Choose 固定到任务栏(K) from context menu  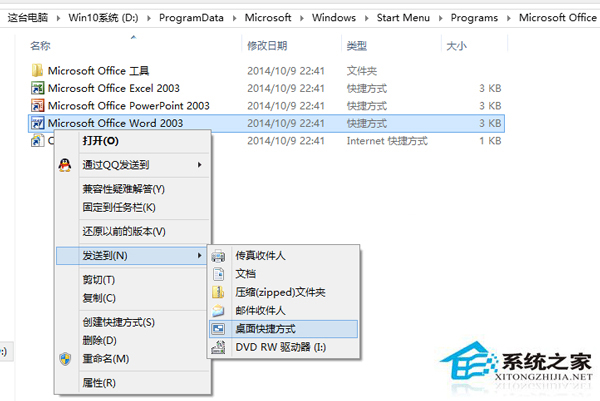coord(118,207)
